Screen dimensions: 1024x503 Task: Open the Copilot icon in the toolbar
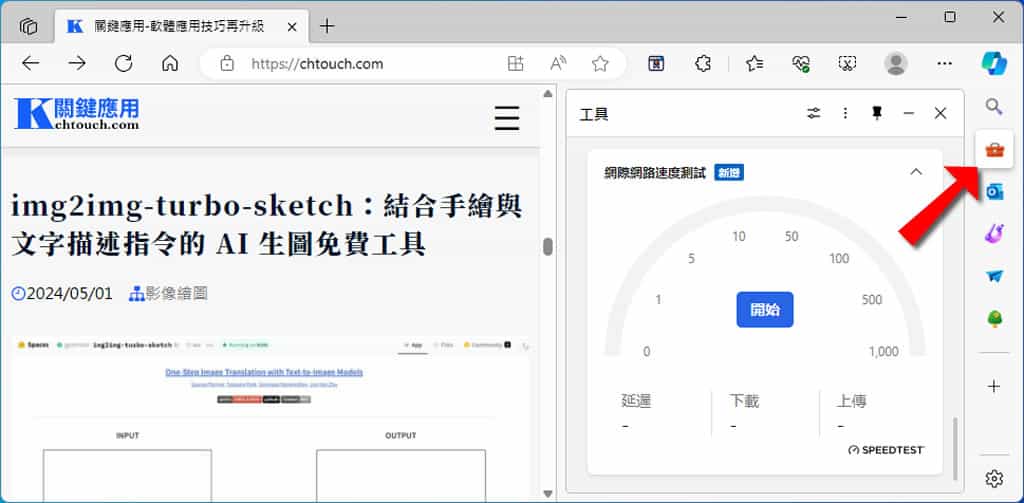pyautogui.click(x=993, y=63)
